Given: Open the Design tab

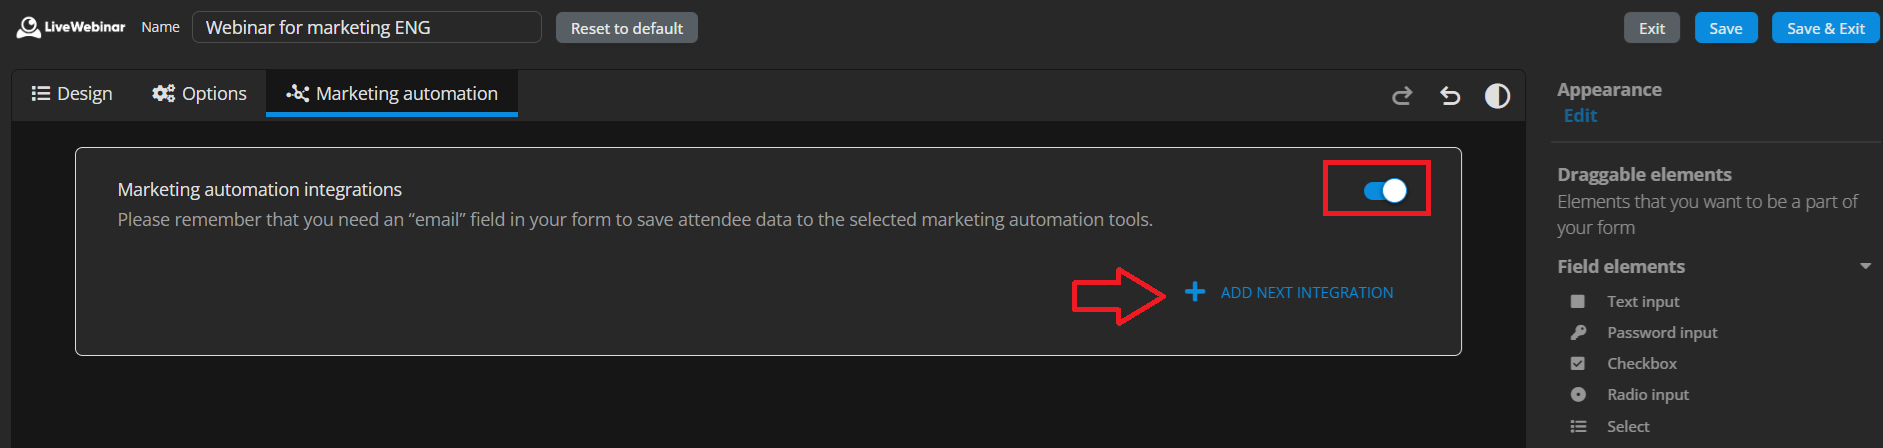Looking at the screenshot, I should (72, 94).
